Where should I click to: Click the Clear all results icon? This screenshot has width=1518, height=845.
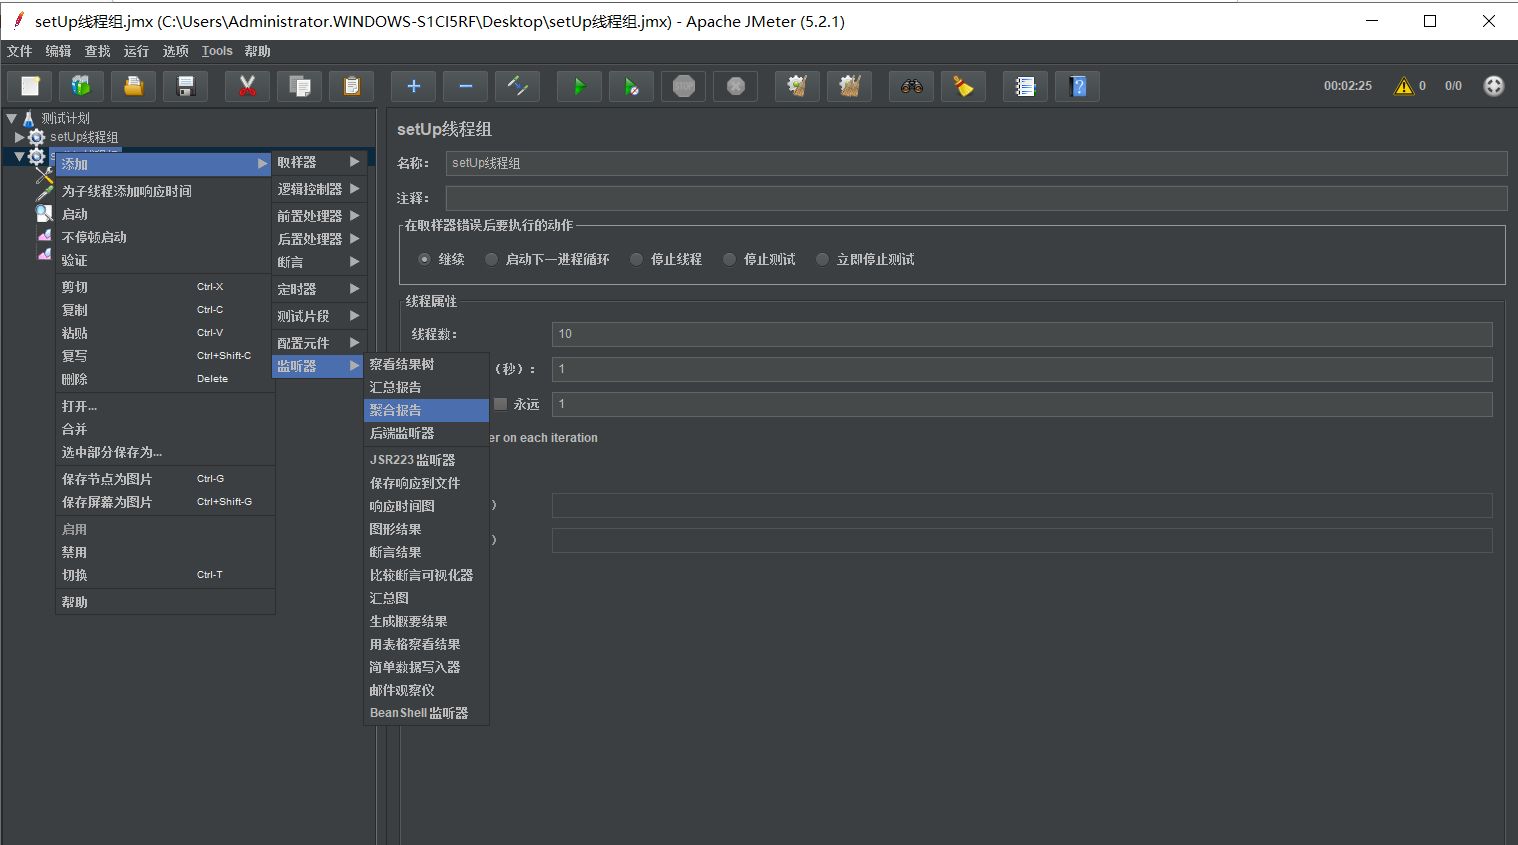coord(849,86)
